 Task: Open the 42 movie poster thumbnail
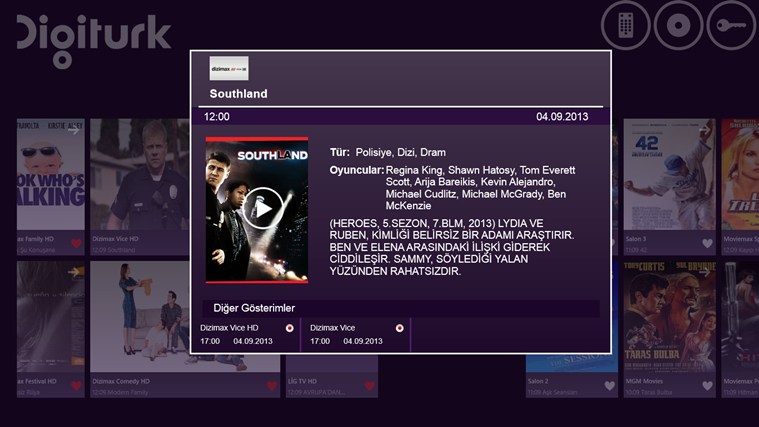(669, 174)
